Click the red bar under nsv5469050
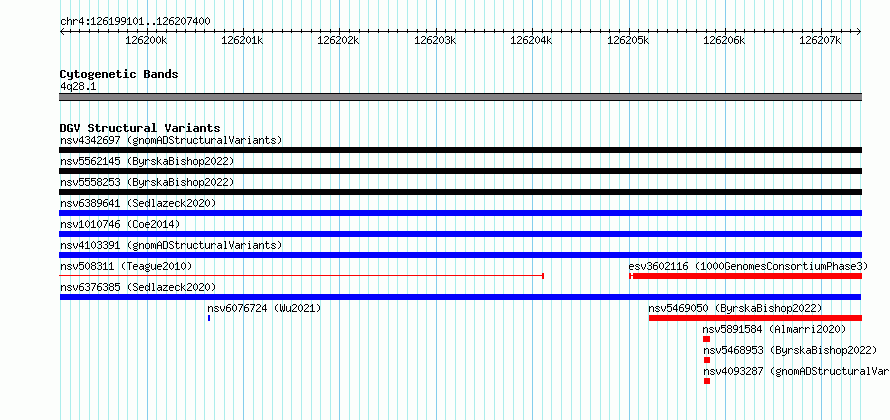Image resolution: width=890 pixels, height=420 pixels. pyautogui.click(x=755, y=318)
